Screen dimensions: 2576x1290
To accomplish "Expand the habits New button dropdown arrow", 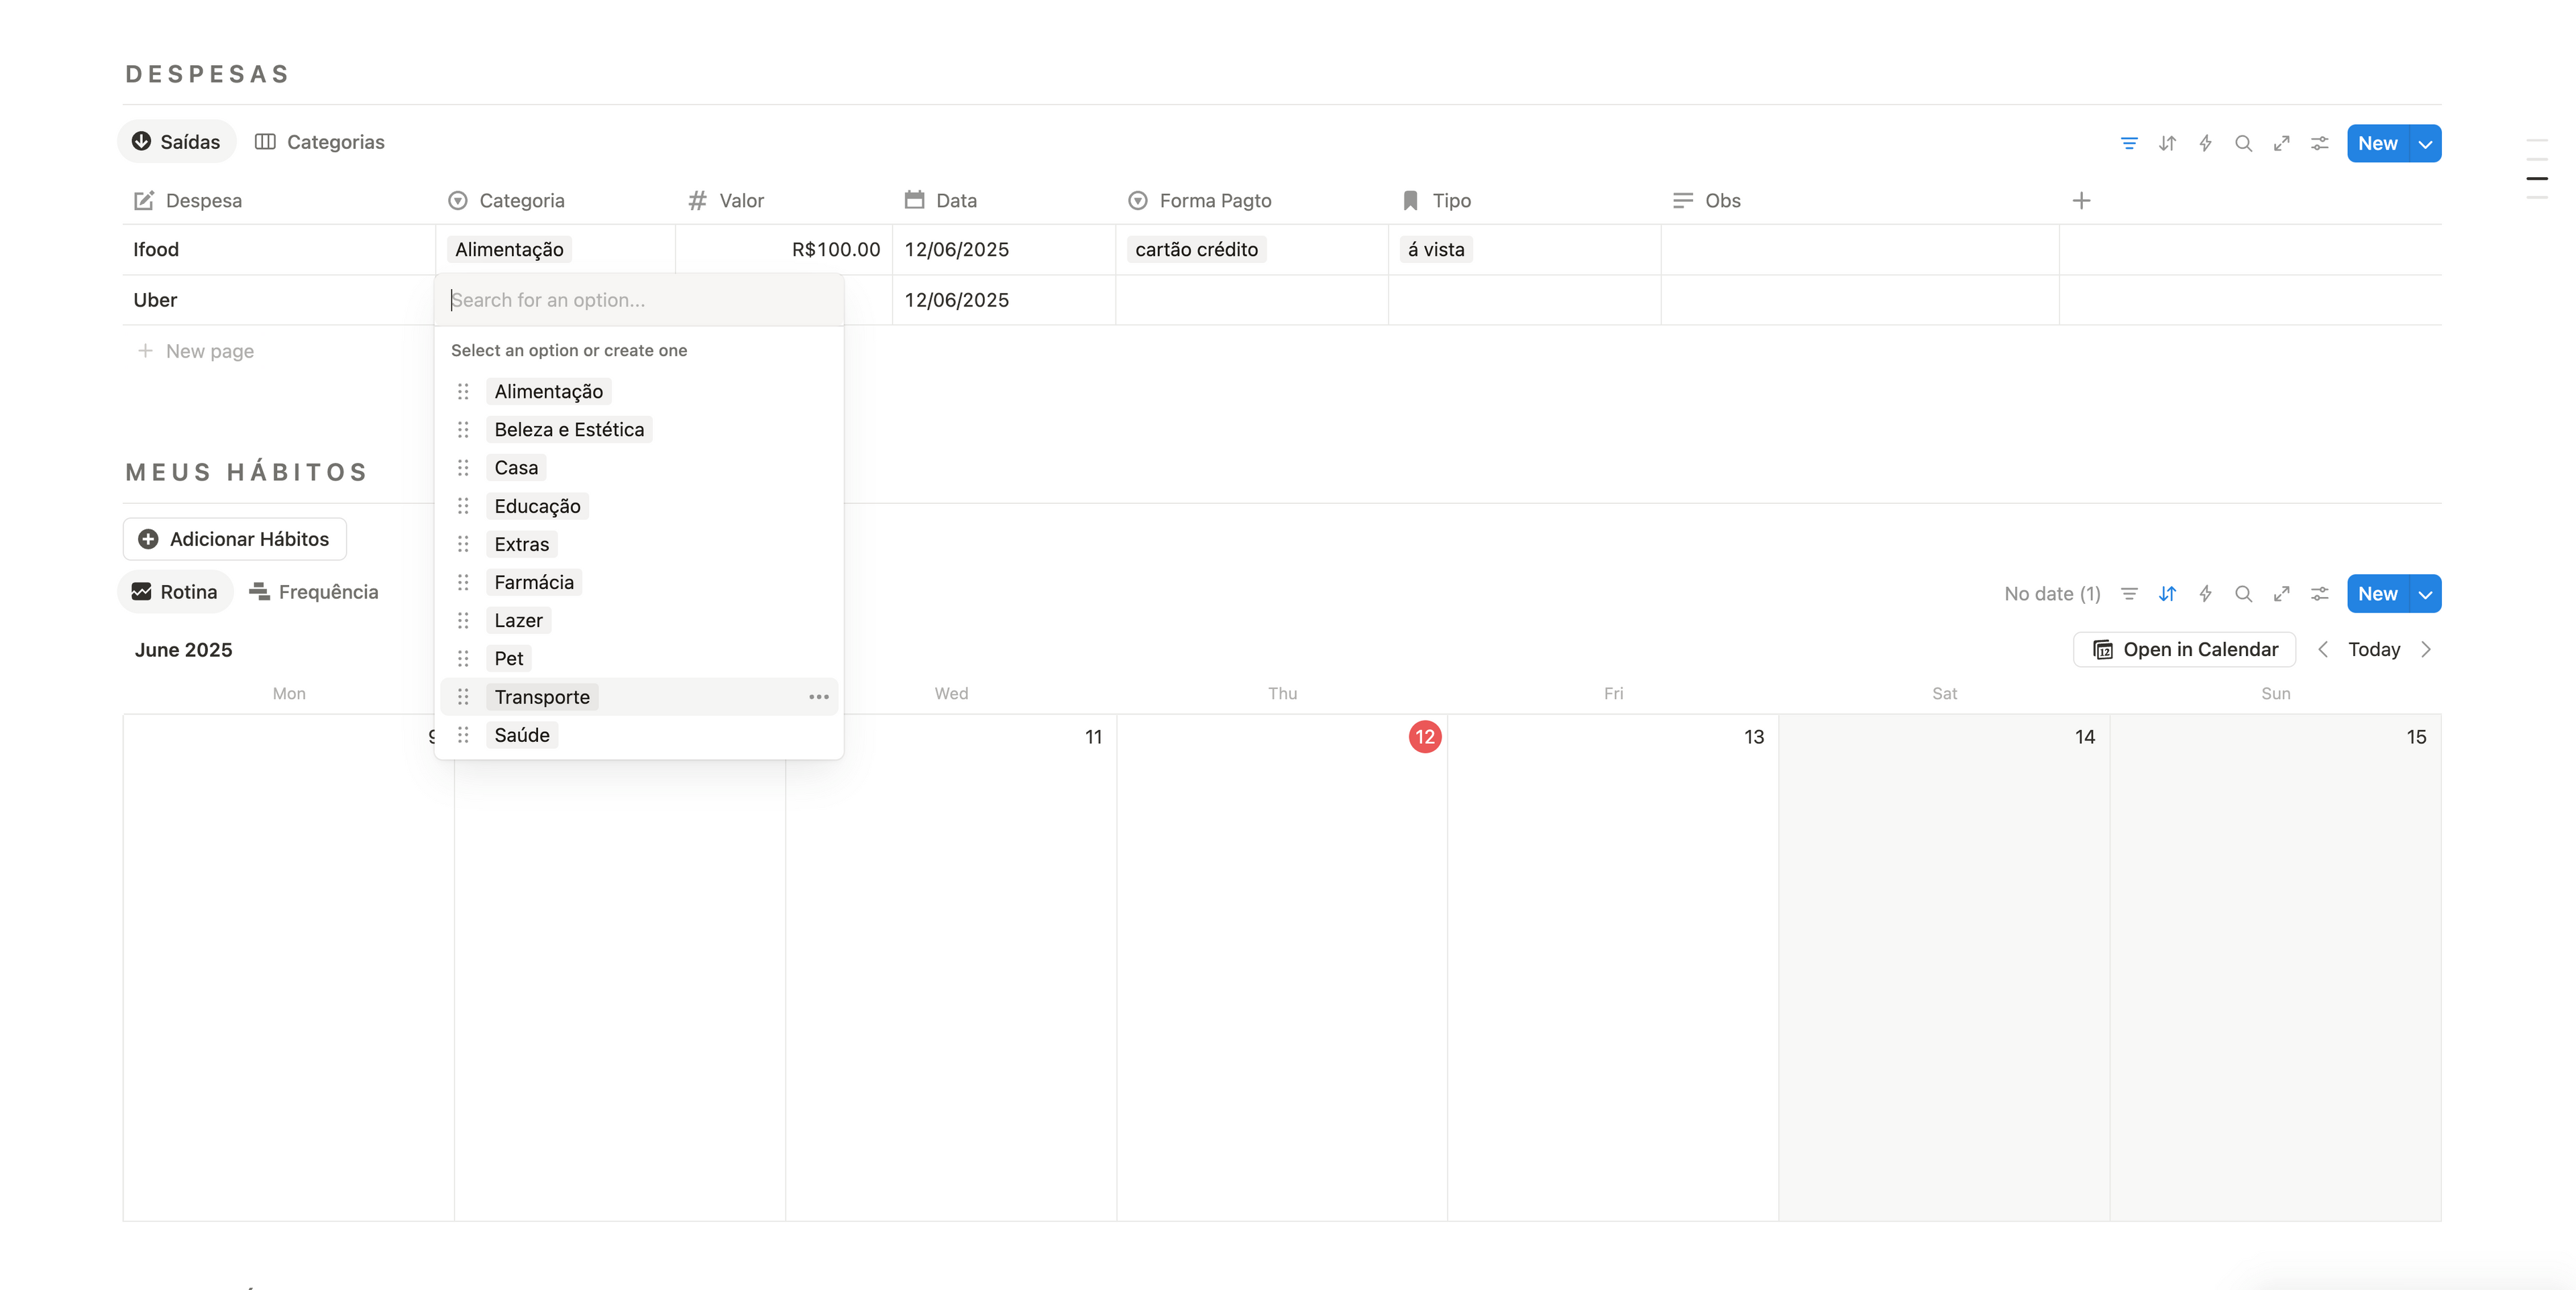I will [x=2425, y=594].
